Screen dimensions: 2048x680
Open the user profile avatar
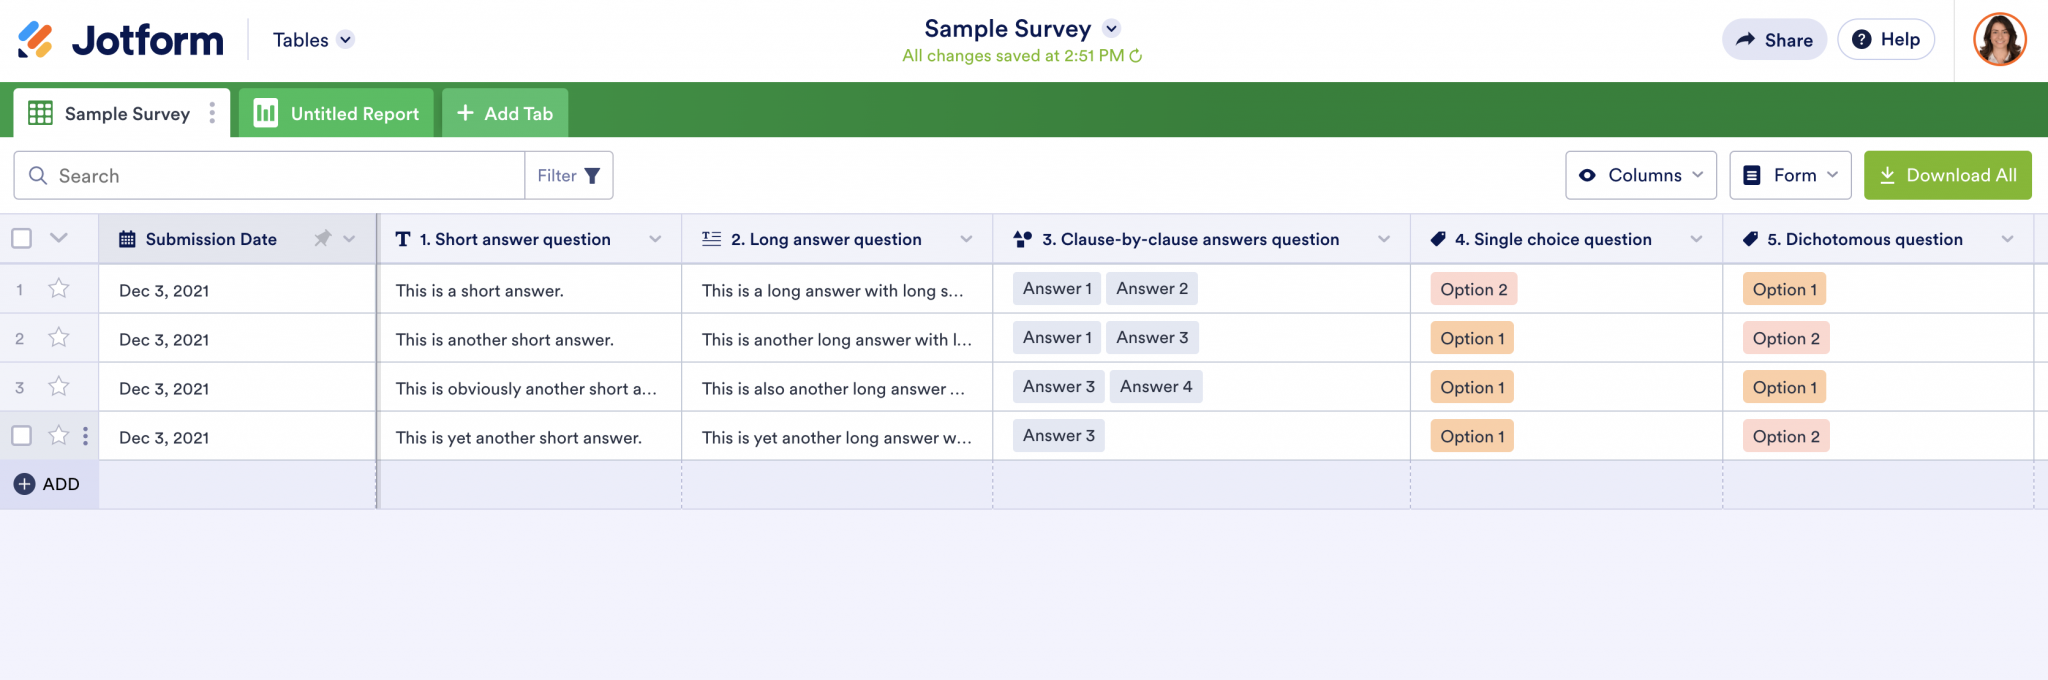pyautogui.click(x=1999, y=40)
